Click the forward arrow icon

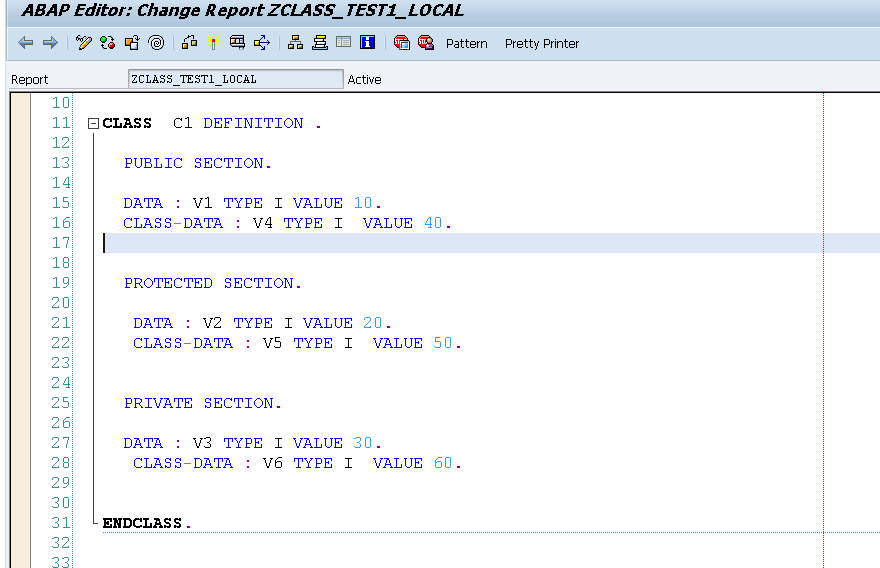50,43
